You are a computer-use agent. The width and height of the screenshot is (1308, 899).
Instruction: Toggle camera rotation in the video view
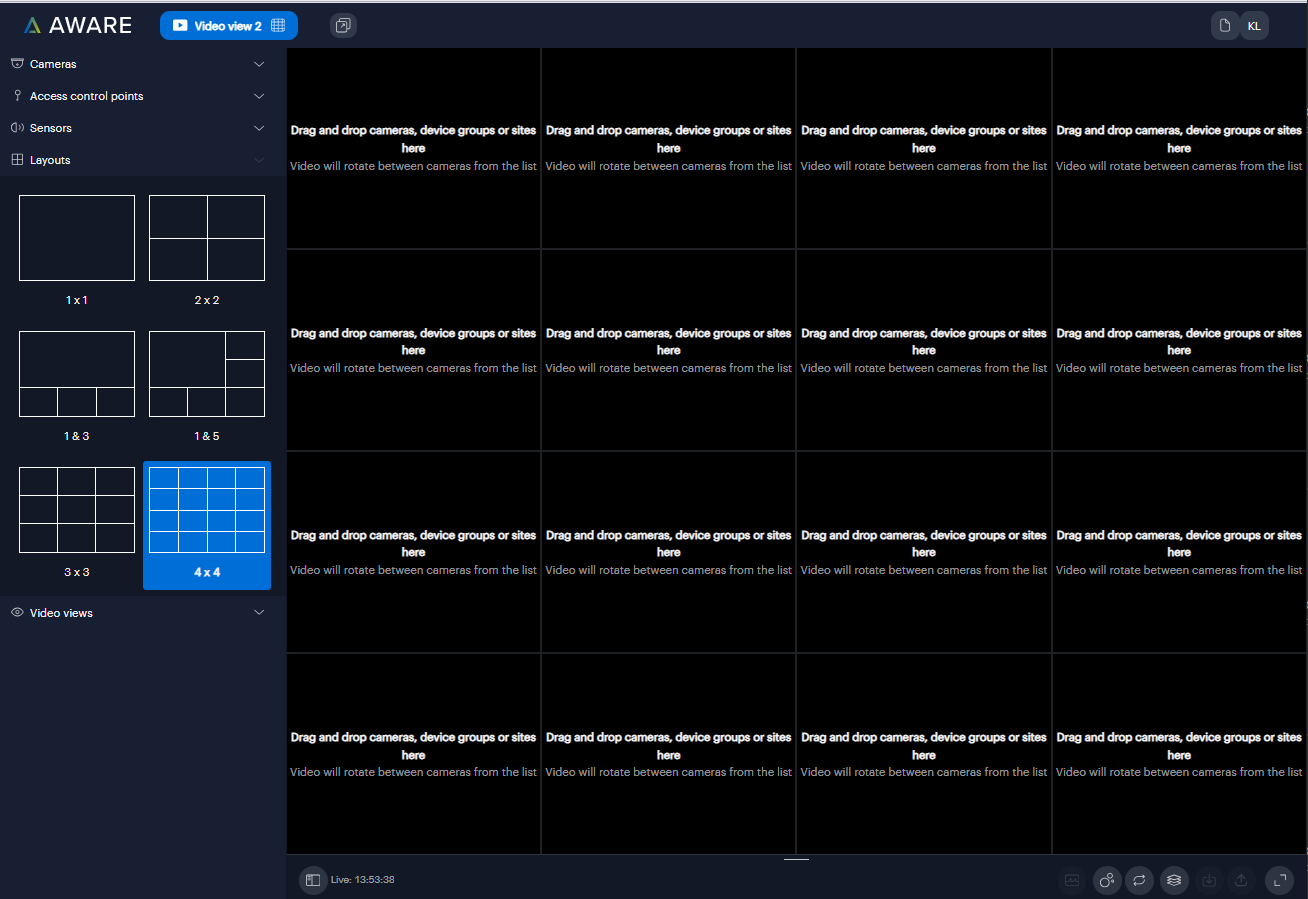(1139, 880)
